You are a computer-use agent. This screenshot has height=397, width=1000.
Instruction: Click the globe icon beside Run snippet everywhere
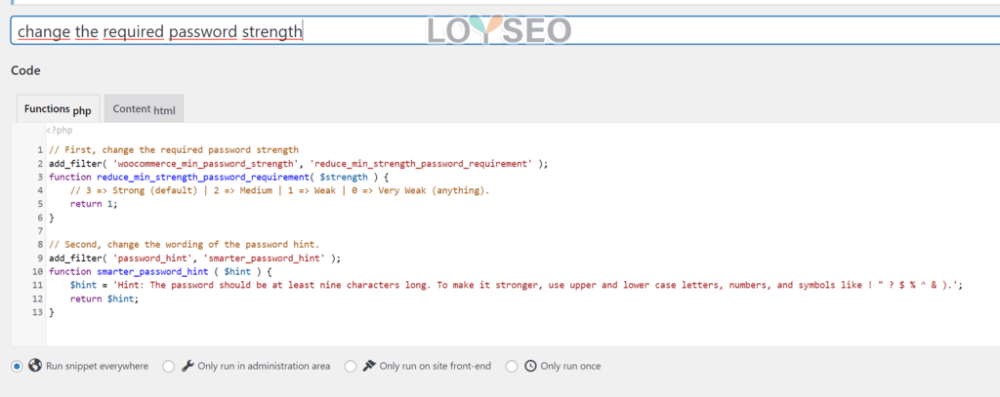pos(35,366)
